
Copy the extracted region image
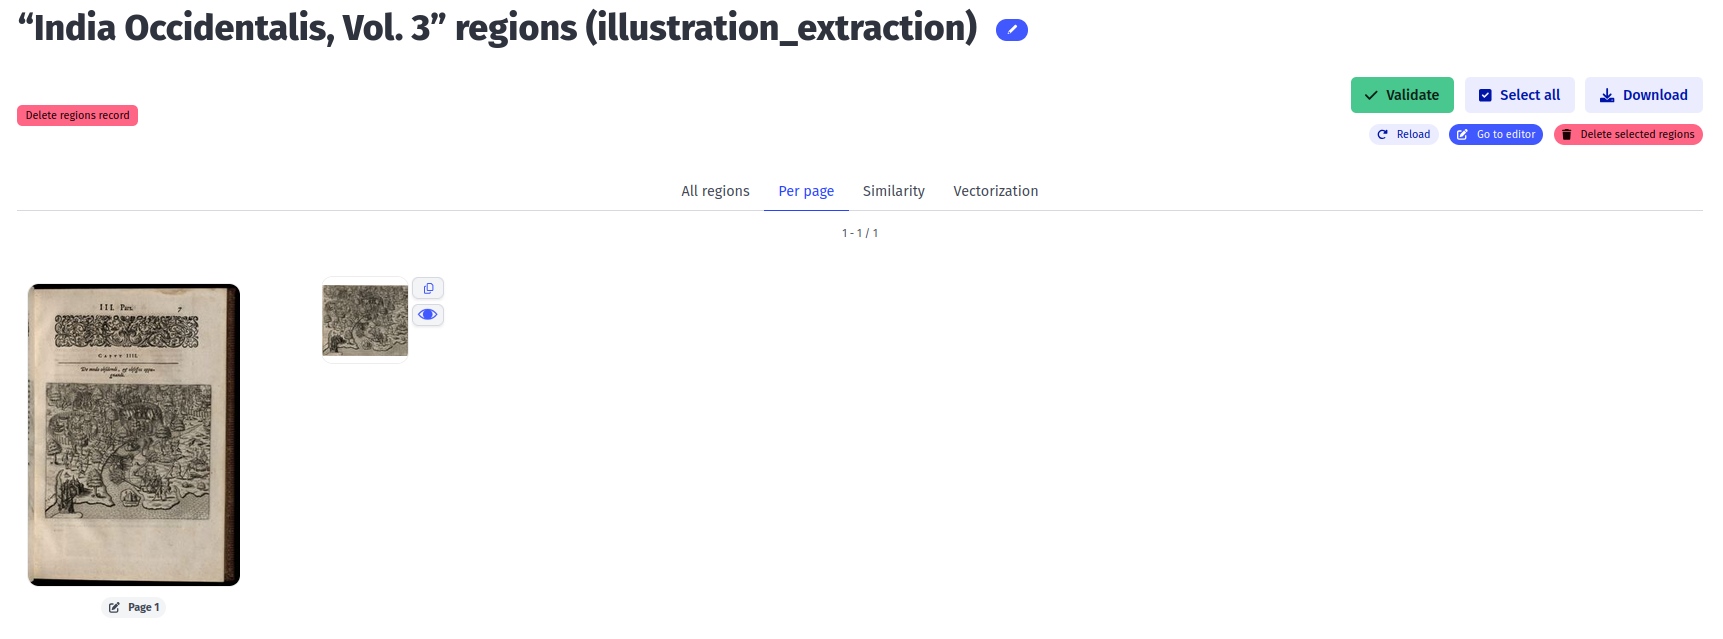click(428, 288)
